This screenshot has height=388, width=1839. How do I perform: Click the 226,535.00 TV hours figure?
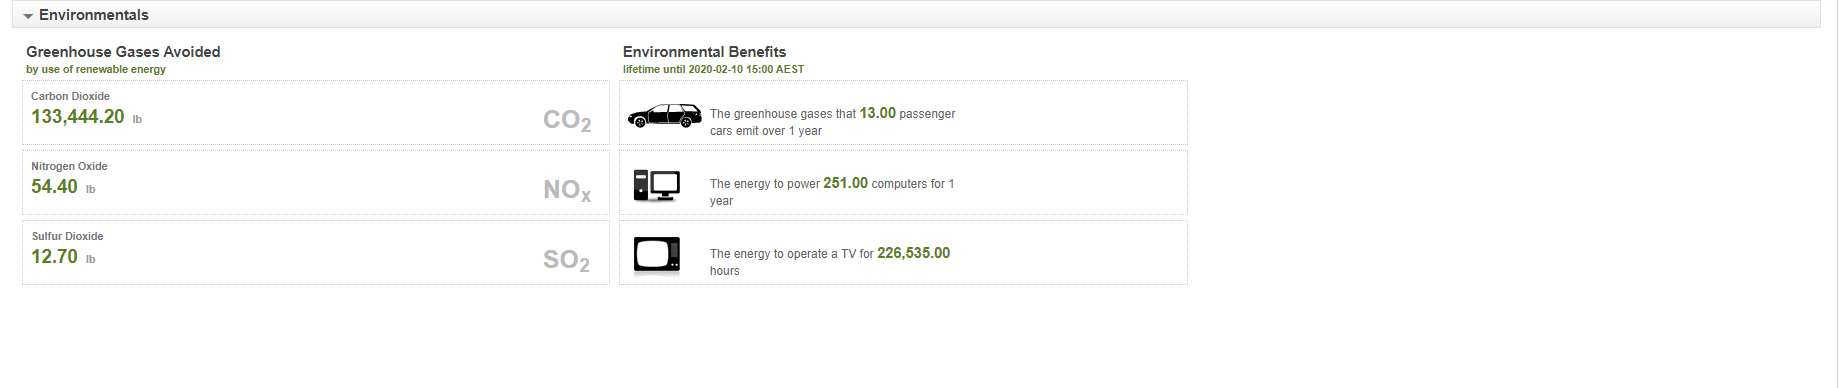click(x=913, y=253)
